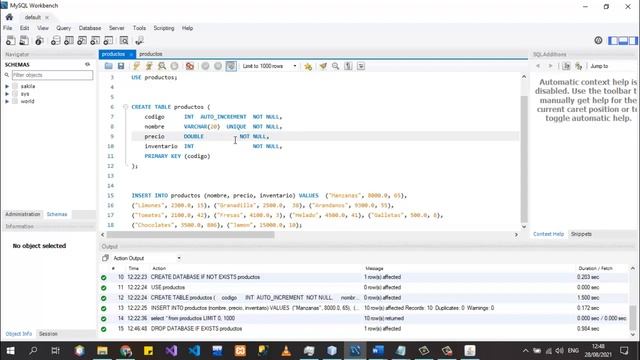Open the inspector for selected object
Screen dimensions: 640x360
point(39,40)
